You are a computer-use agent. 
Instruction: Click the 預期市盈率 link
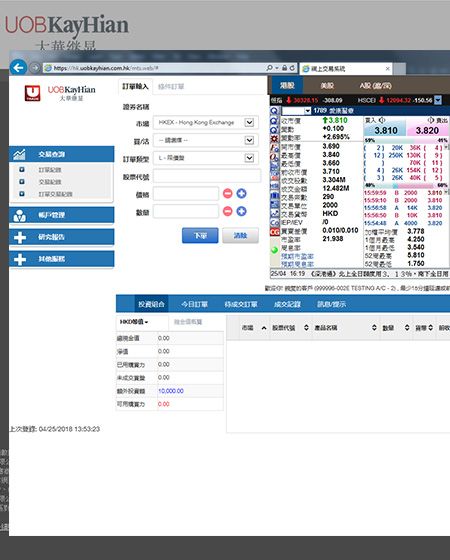pyautogui.click(x=298, y=256)
